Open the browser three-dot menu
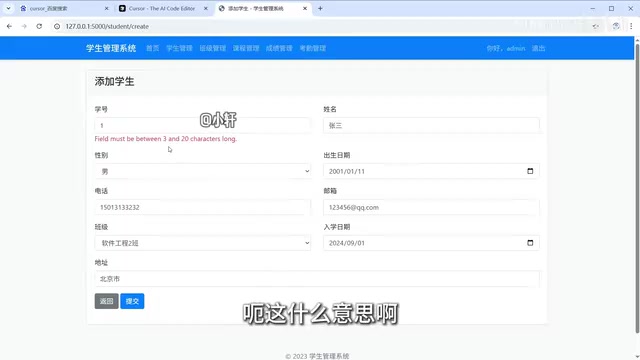 pyautogui.click(x=631, y=26)
